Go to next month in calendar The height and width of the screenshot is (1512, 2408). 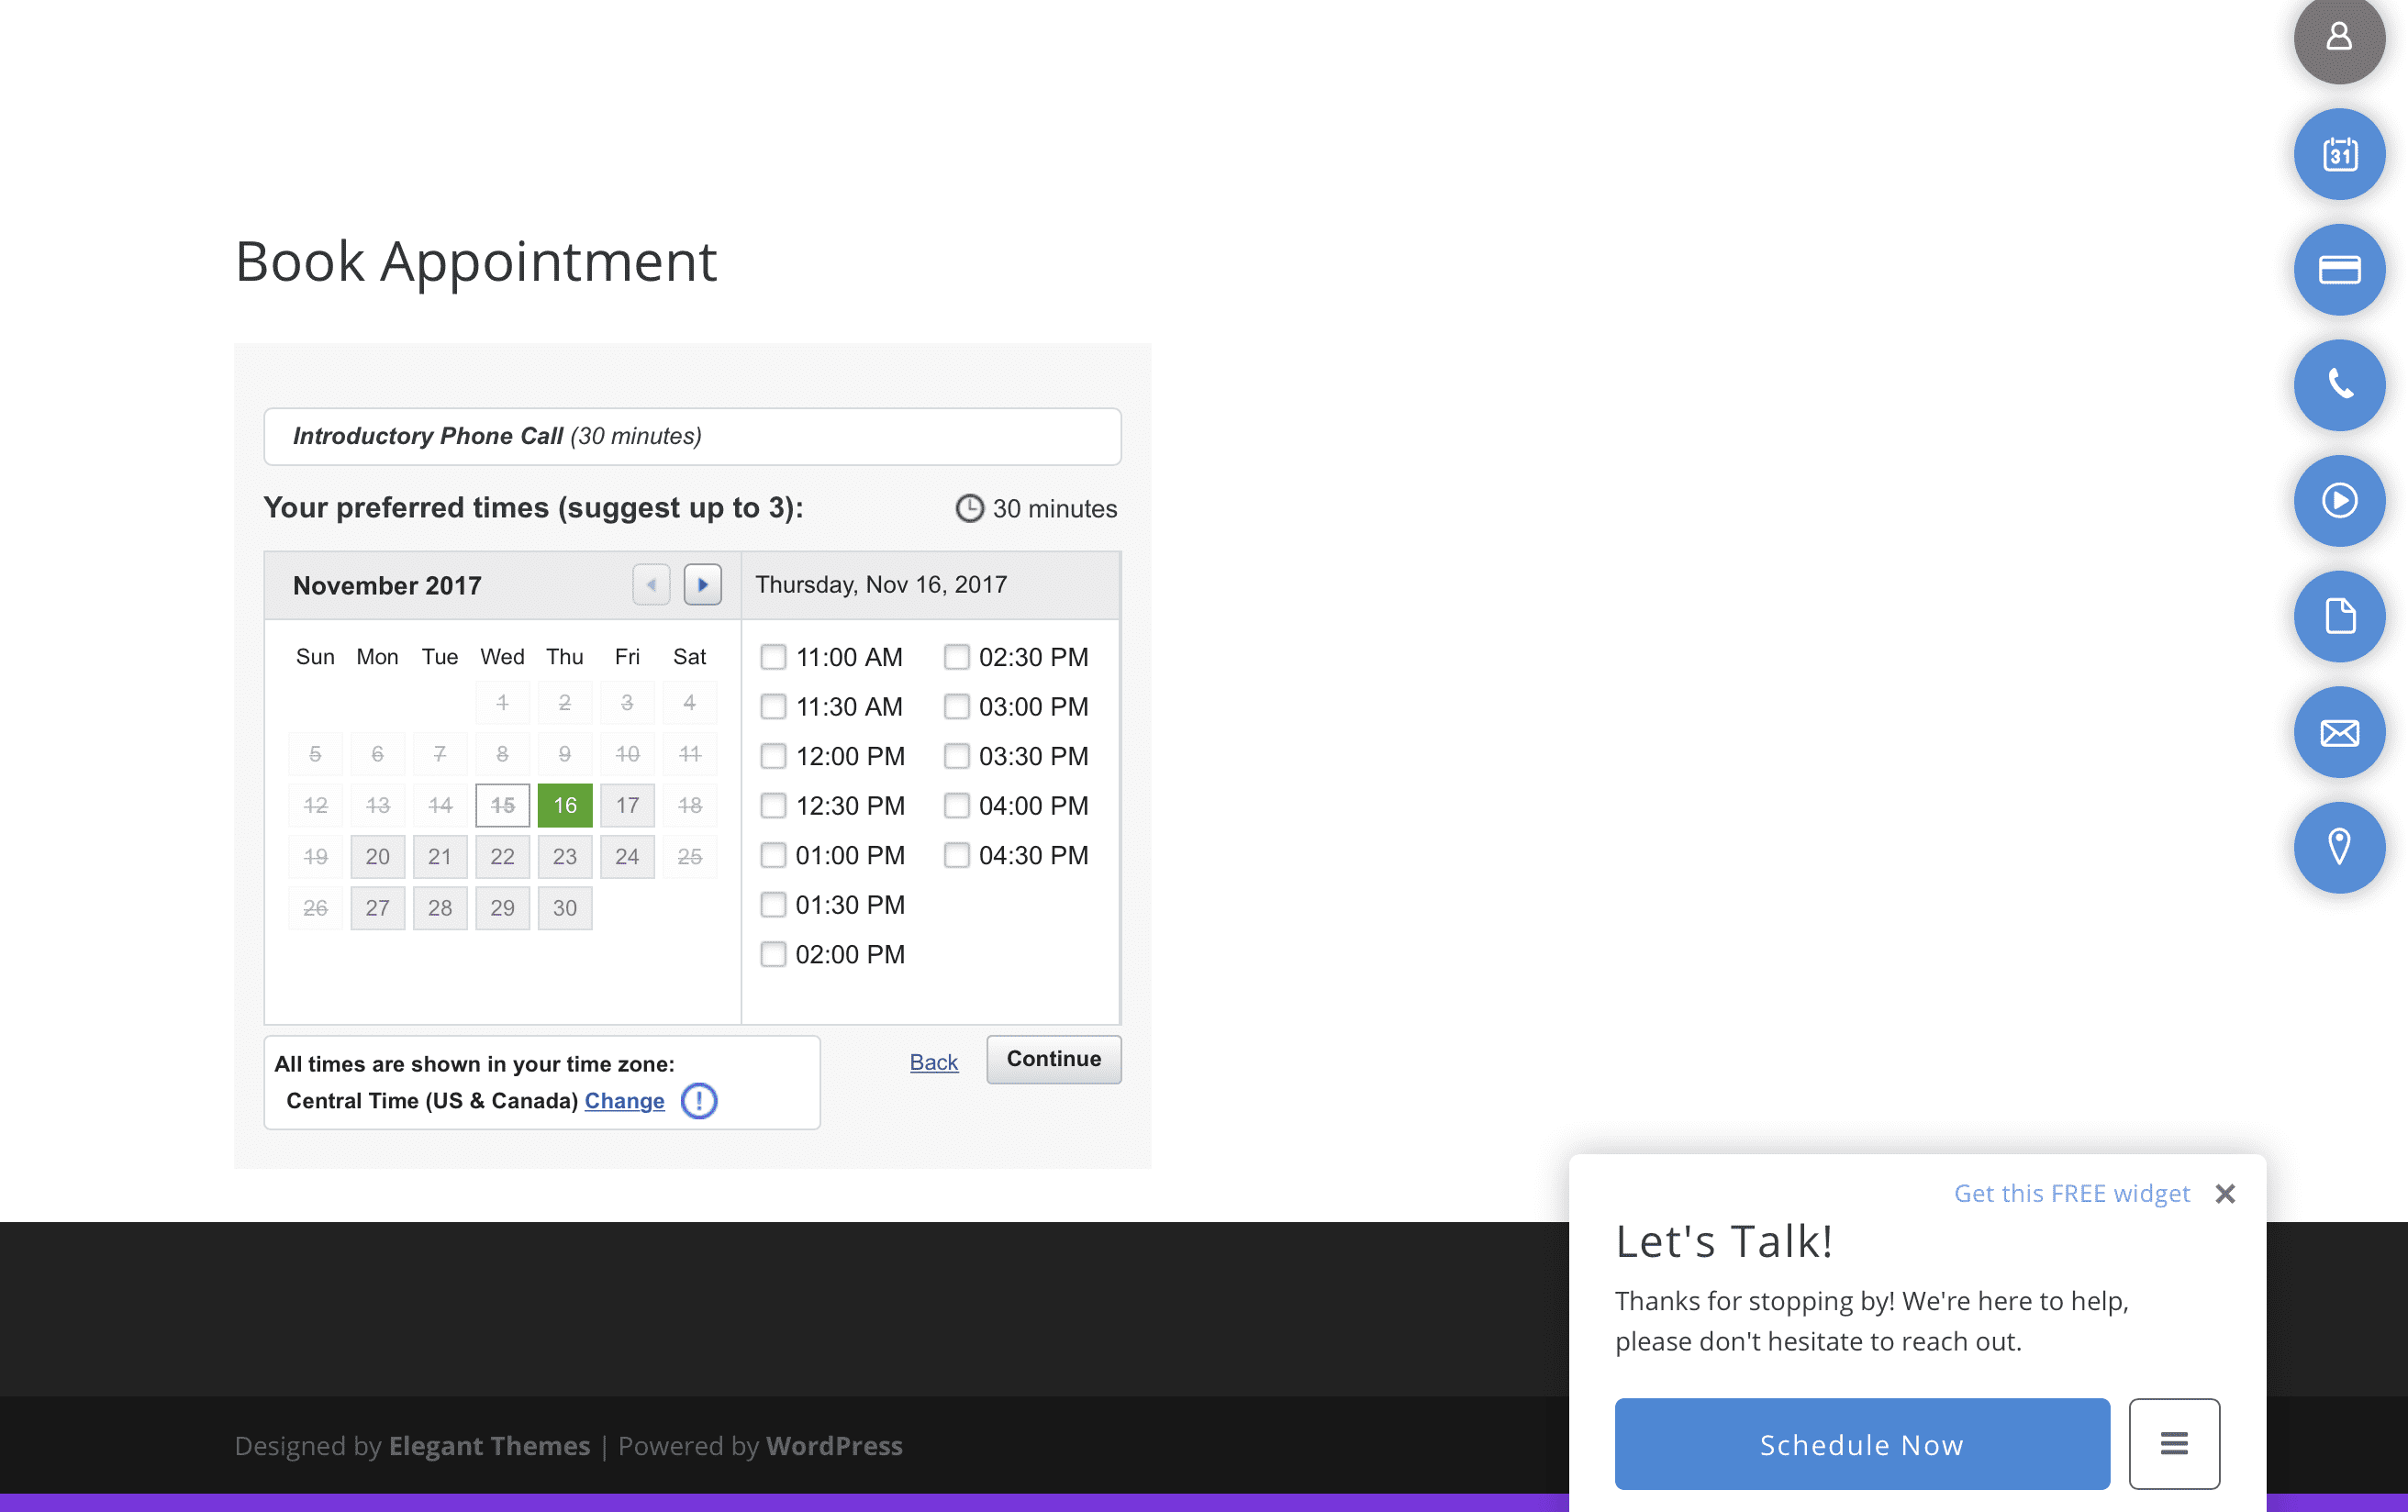coord(702,585)
